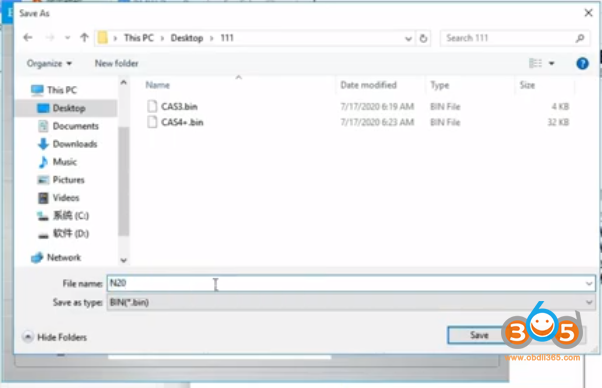Click the navigation pane scrollbar thumb
602x388 pixels.
pyautogui.click(x=124, y=181)
